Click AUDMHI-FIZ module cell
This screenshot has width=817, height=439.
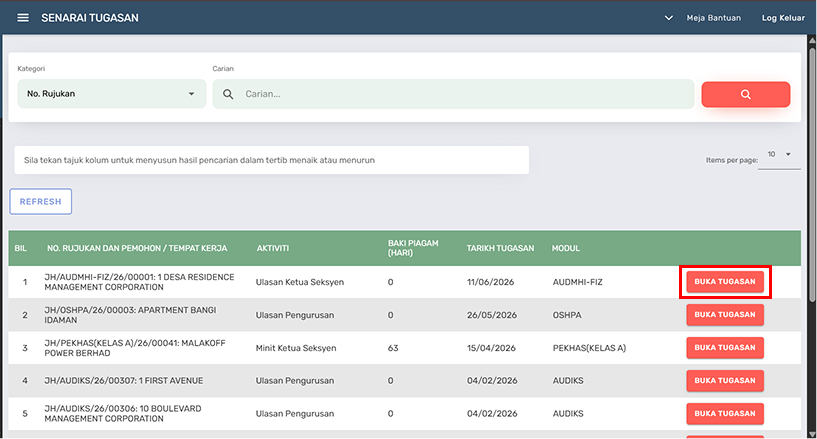pos(577,282)
